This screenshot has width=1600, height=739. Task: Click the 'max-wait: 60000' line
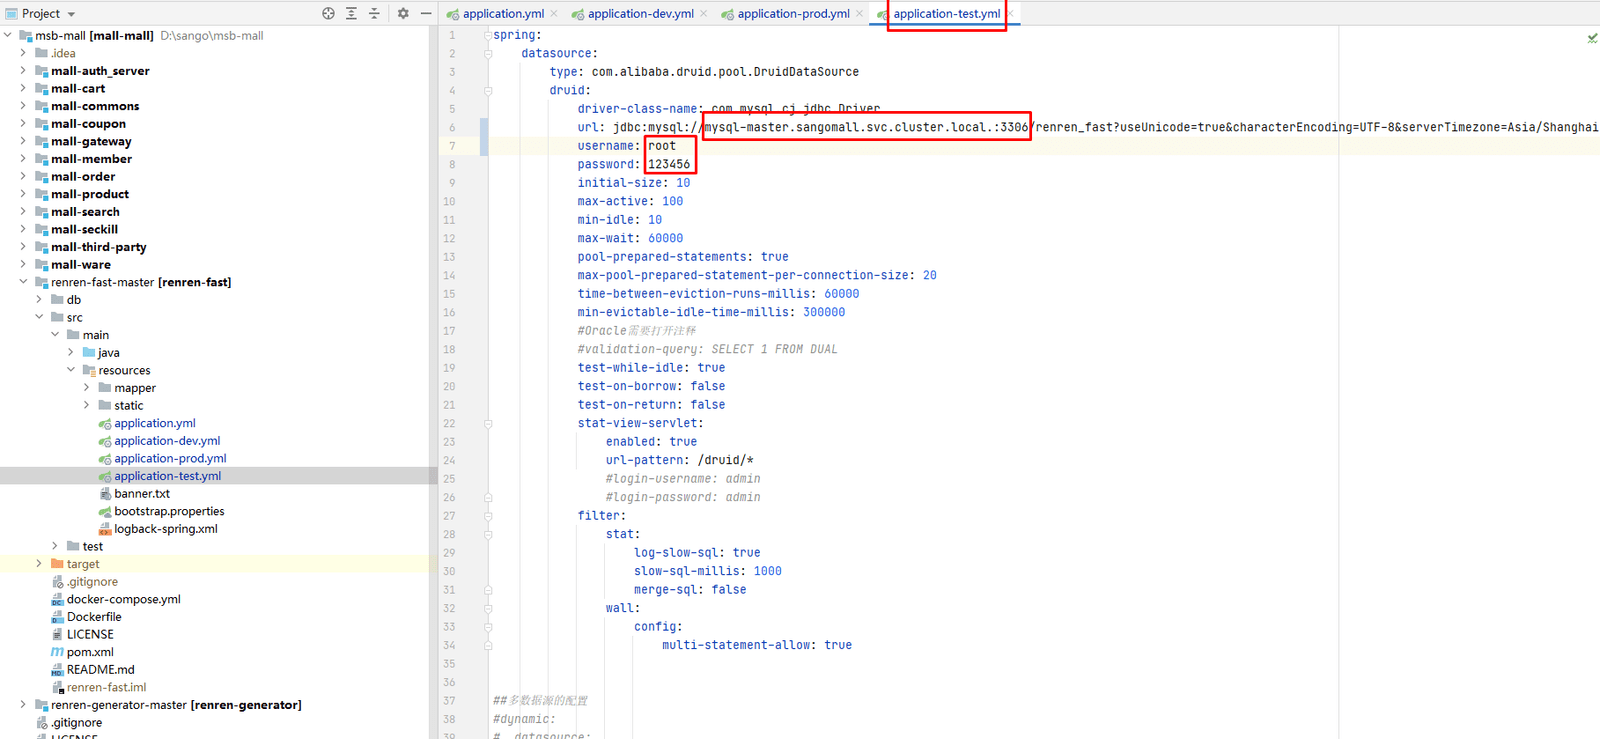point(630,238)
